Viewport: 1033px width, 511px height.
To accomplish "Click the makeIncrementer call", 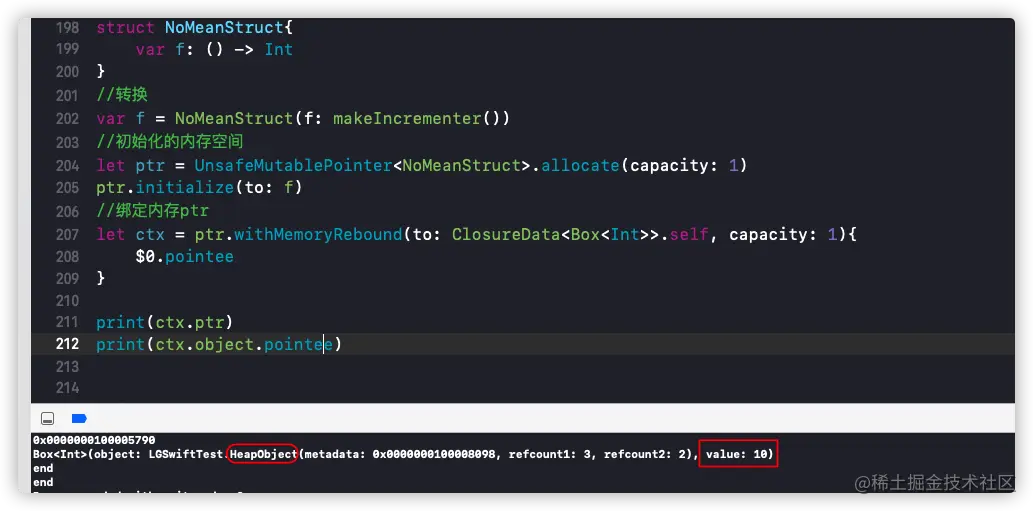I will pyautogui.click(x=421, y=119).
